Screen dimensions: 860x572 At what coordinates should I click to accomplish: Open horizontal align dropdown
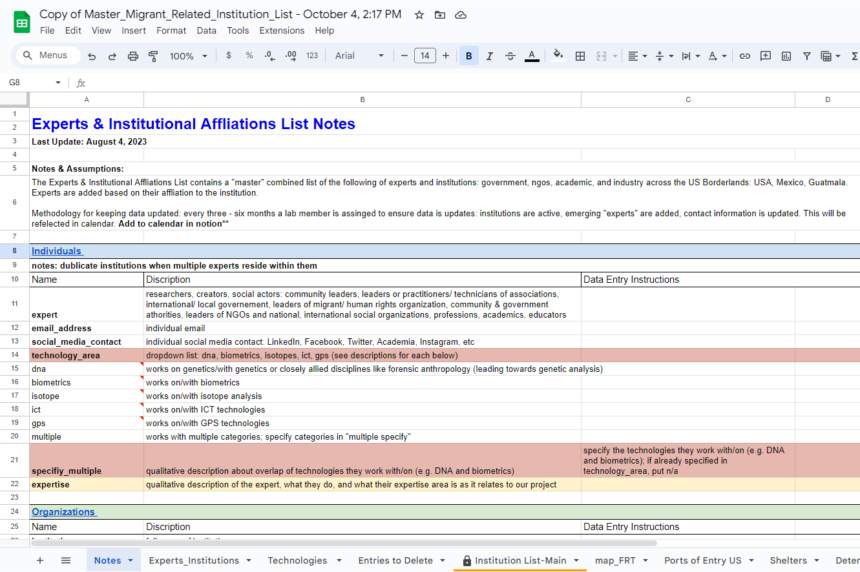(x=637, y=56)
